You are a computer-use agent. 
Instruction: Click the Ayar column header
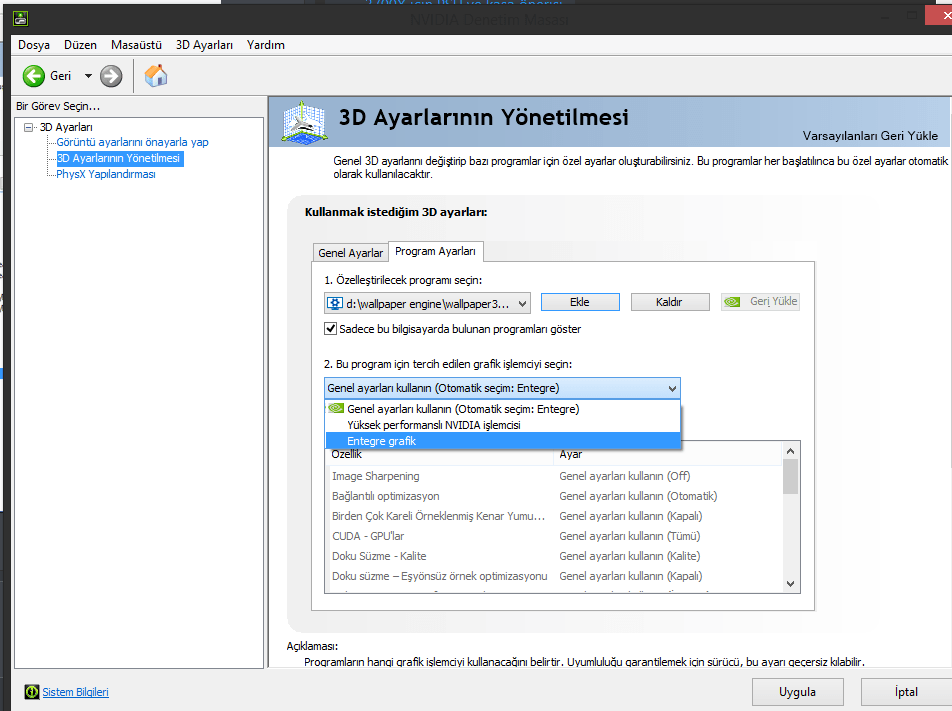click(x=668, y=456)
